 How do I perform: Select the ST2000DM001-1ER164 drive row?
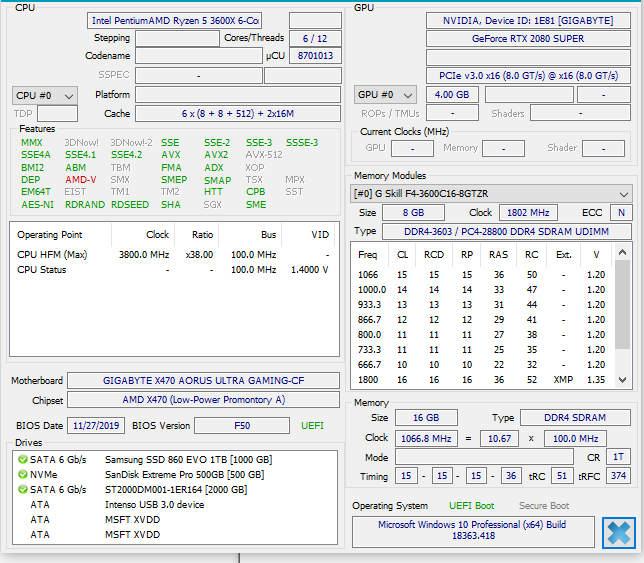[175, 490]
